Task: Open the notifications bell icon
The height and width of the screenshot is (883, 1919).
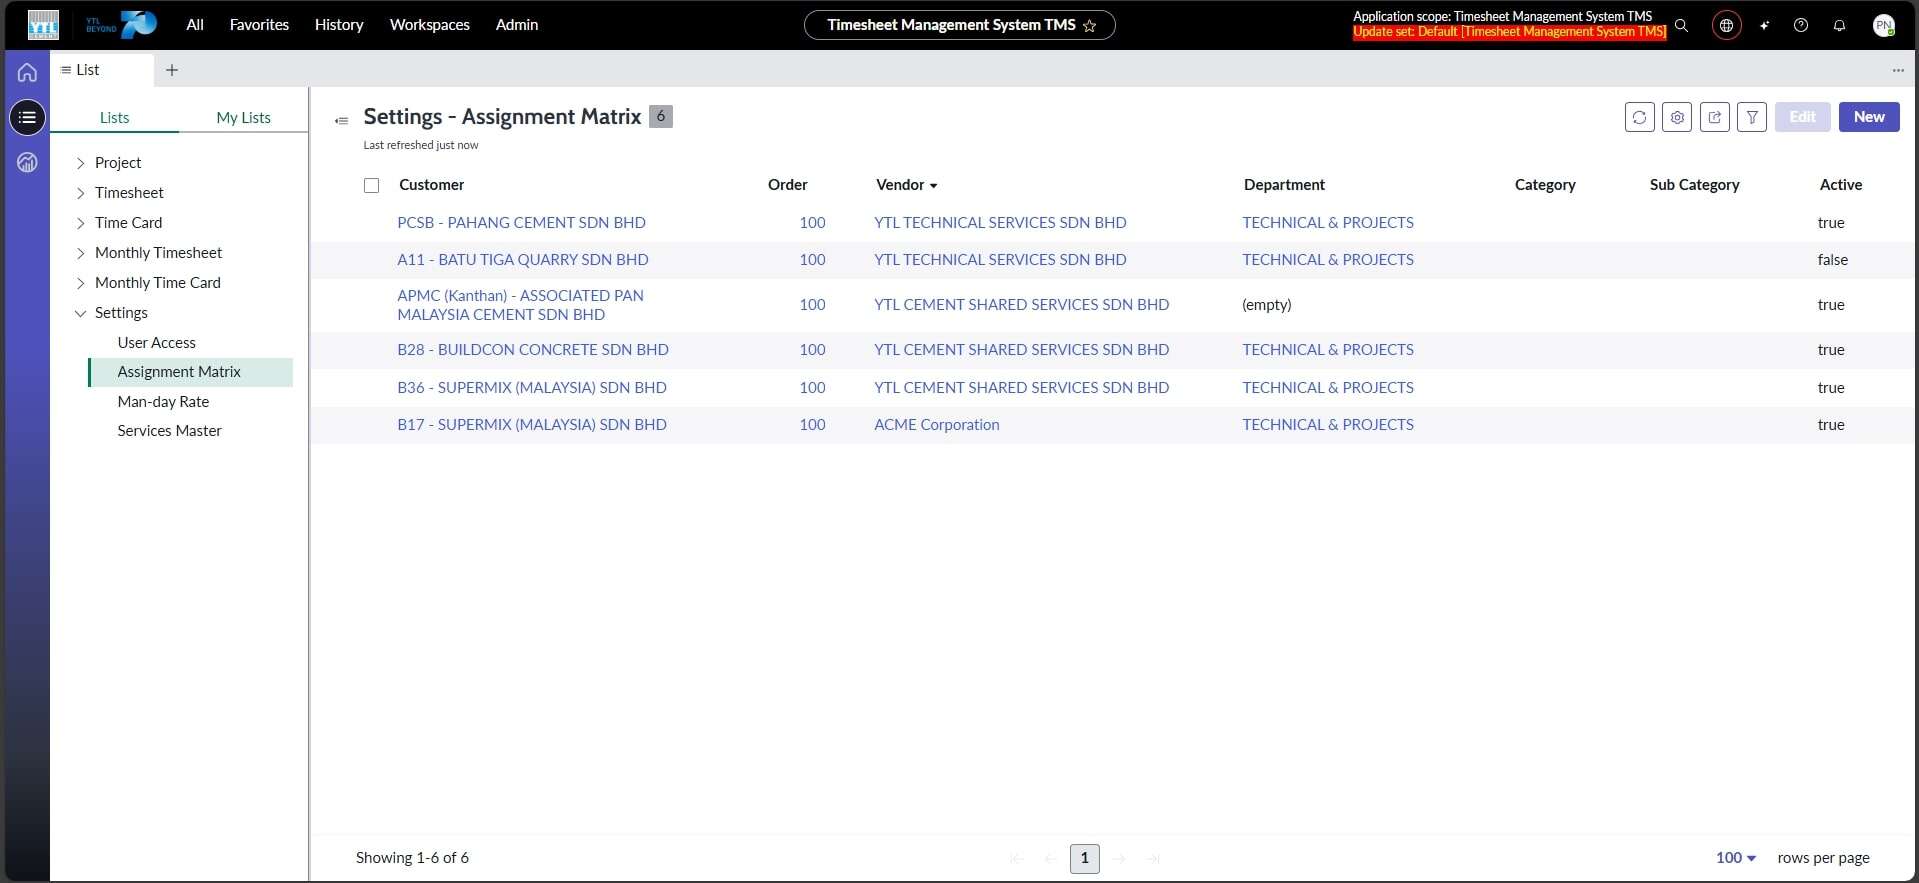Action: pos(1839,25)
